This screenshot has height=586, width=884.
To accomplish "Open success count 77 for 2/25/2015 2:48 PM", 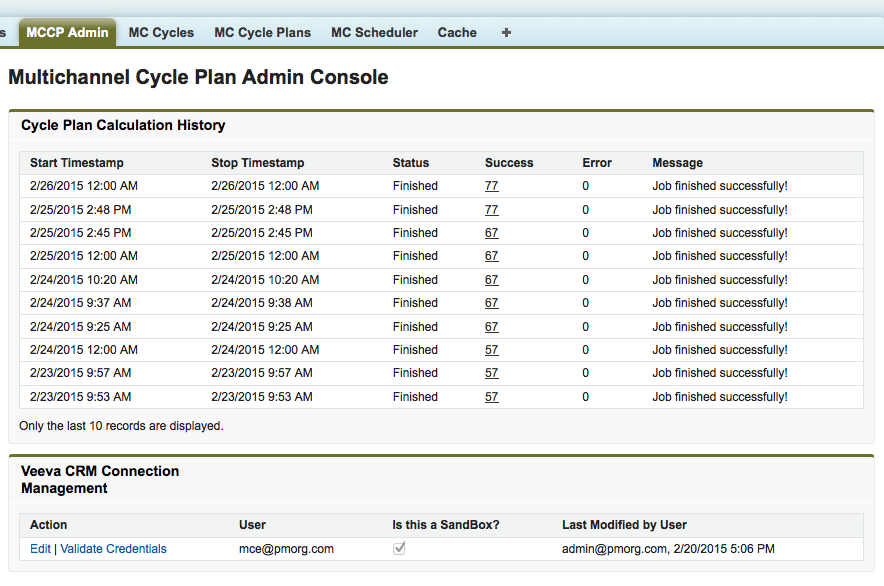I will pos(491,210).
